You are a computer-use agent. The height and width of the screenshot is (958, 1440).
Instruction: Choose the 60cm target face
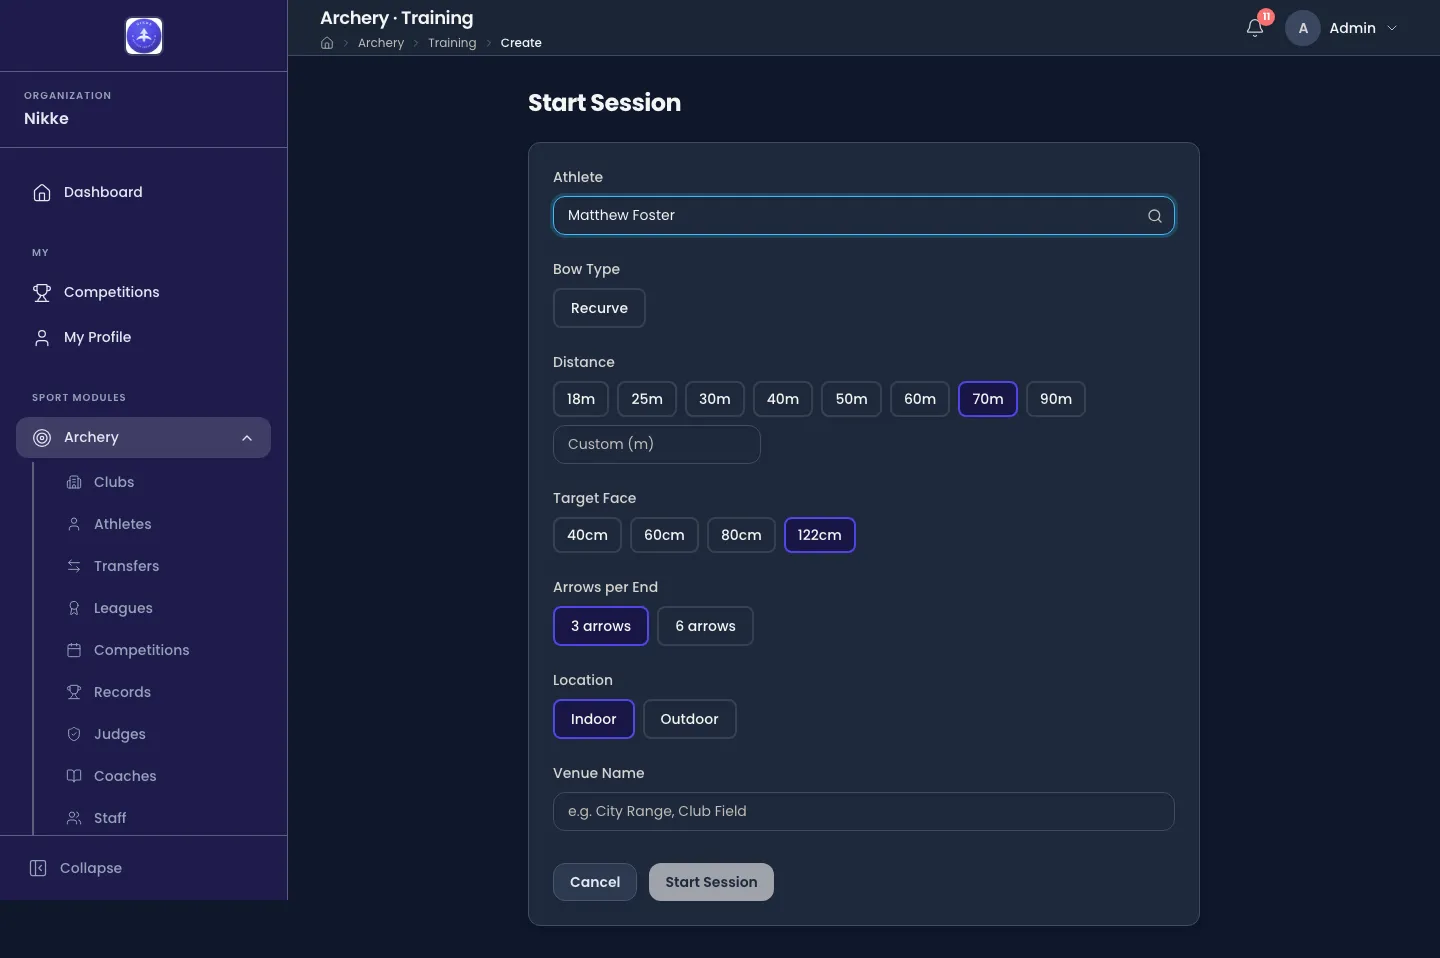point(664,535)
